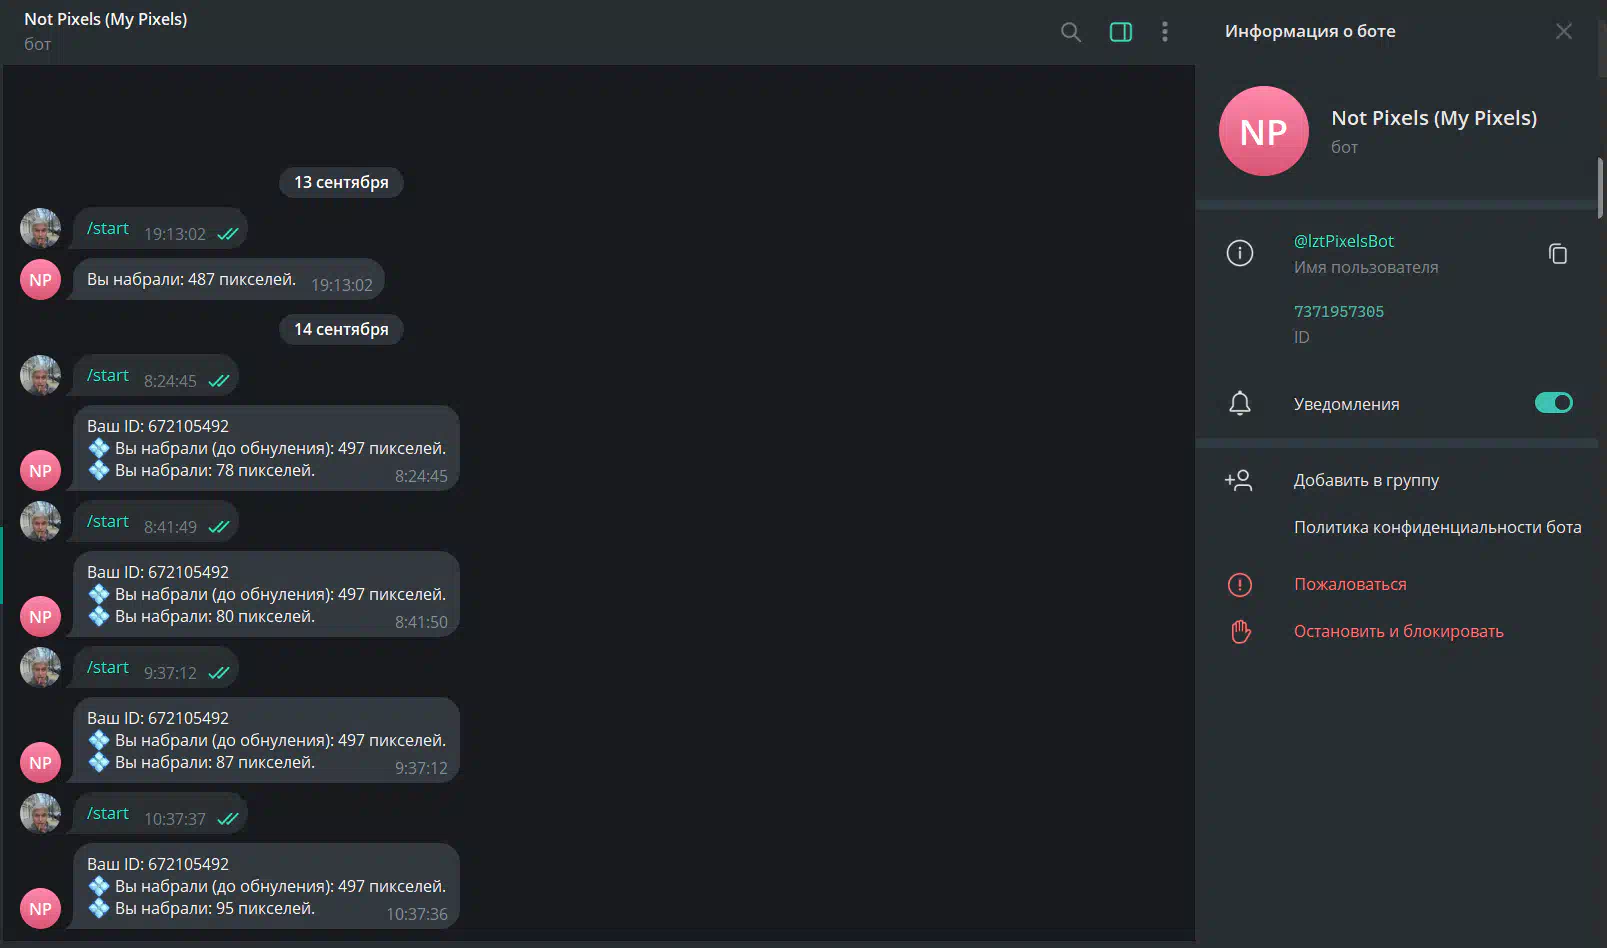Open the three-dot chat menu
This screenshot has height=948, width=1607.
pos(1165,32)
